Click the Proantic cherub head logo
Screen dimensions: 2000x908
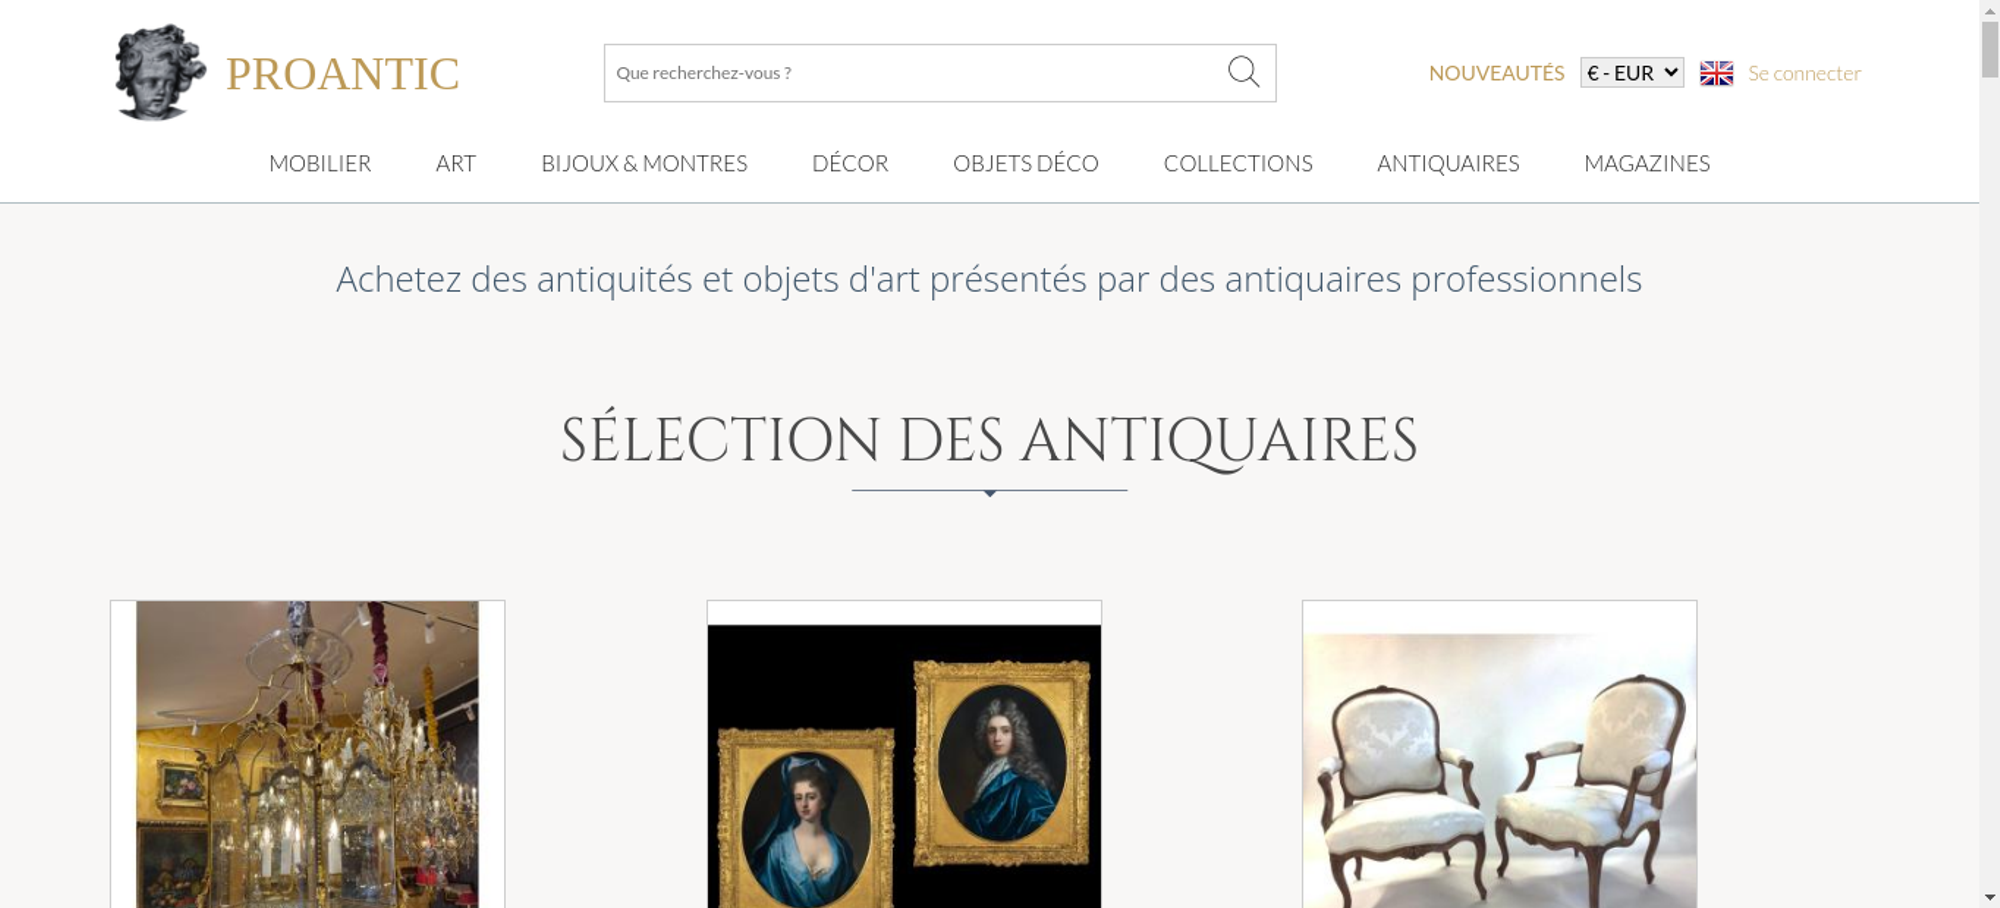pos(160,73)
